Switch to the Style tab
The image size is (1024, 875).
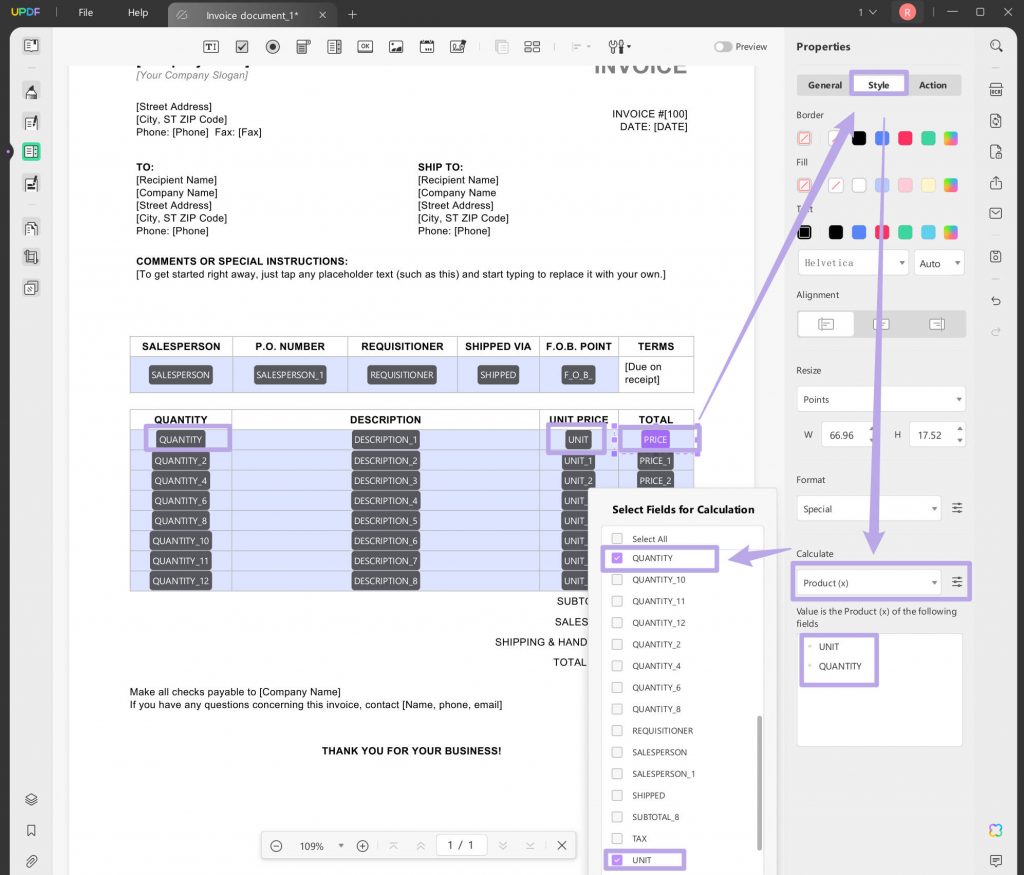point(878,85)
